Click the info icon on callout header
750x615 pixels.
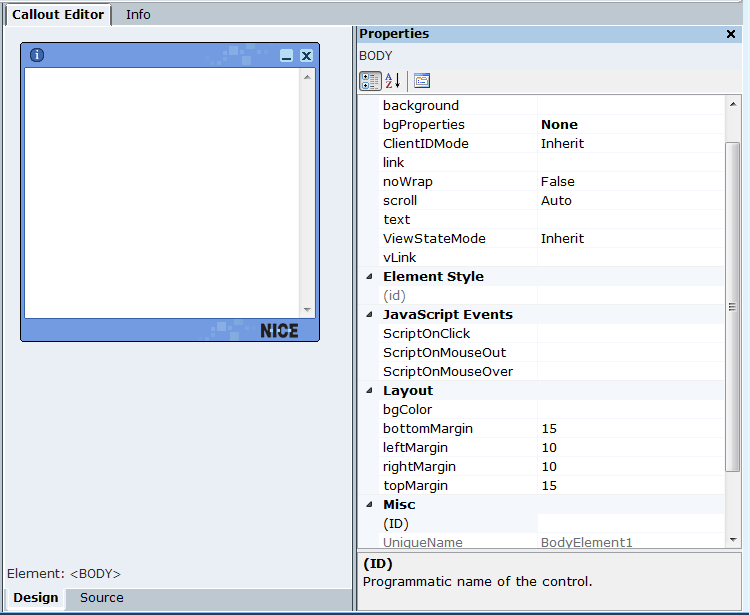pyautogui.click(x=37, y=55)
